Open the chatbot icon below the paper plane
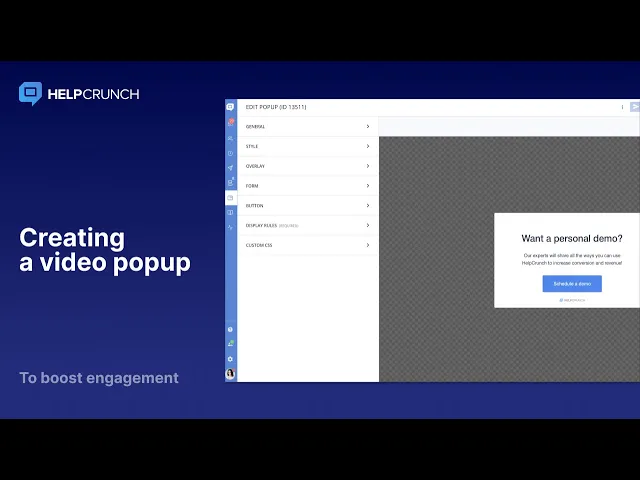 coord(231,182)
